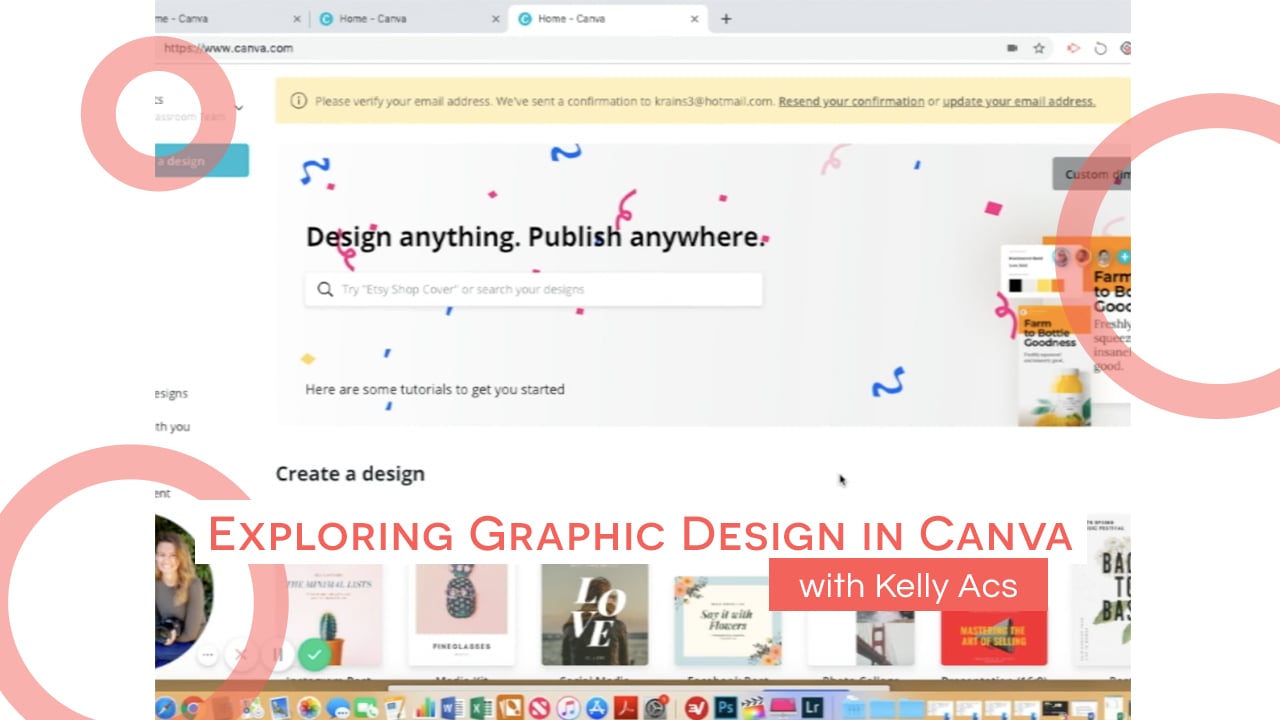The image size is (1280, 720).
Task: Open Messages in the dock
Action: pos(338,708)
